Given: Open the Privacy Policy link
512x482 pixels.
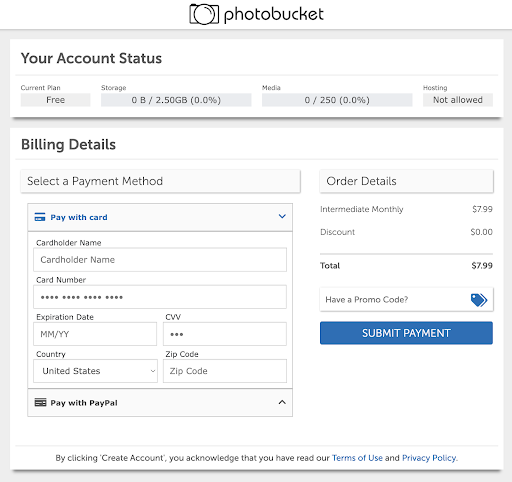Looking at the screenshot, I should [429, 458].
